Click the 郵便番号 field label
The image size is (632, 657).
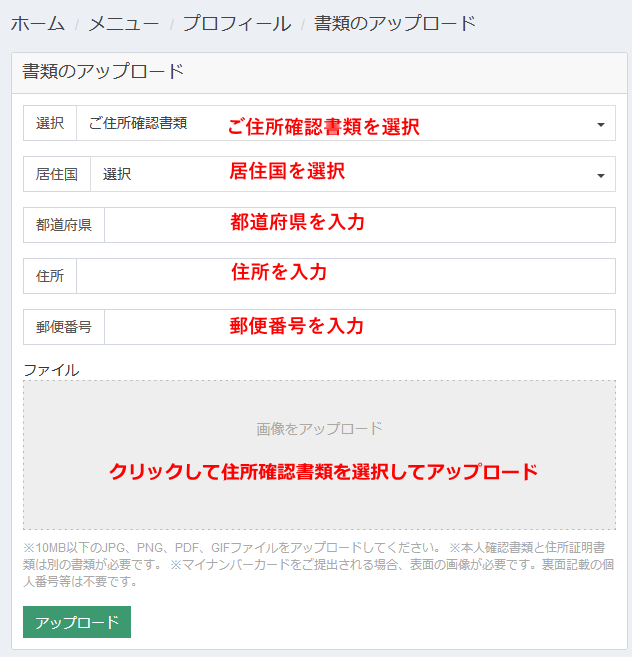(x=64, y=327)
